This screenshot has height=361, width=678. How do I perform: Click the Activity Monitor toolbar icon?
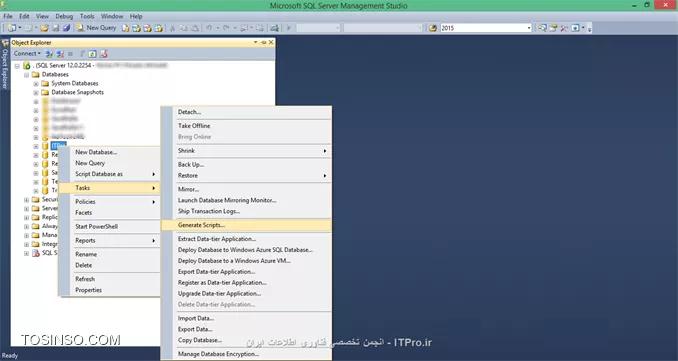pos(274,28)
